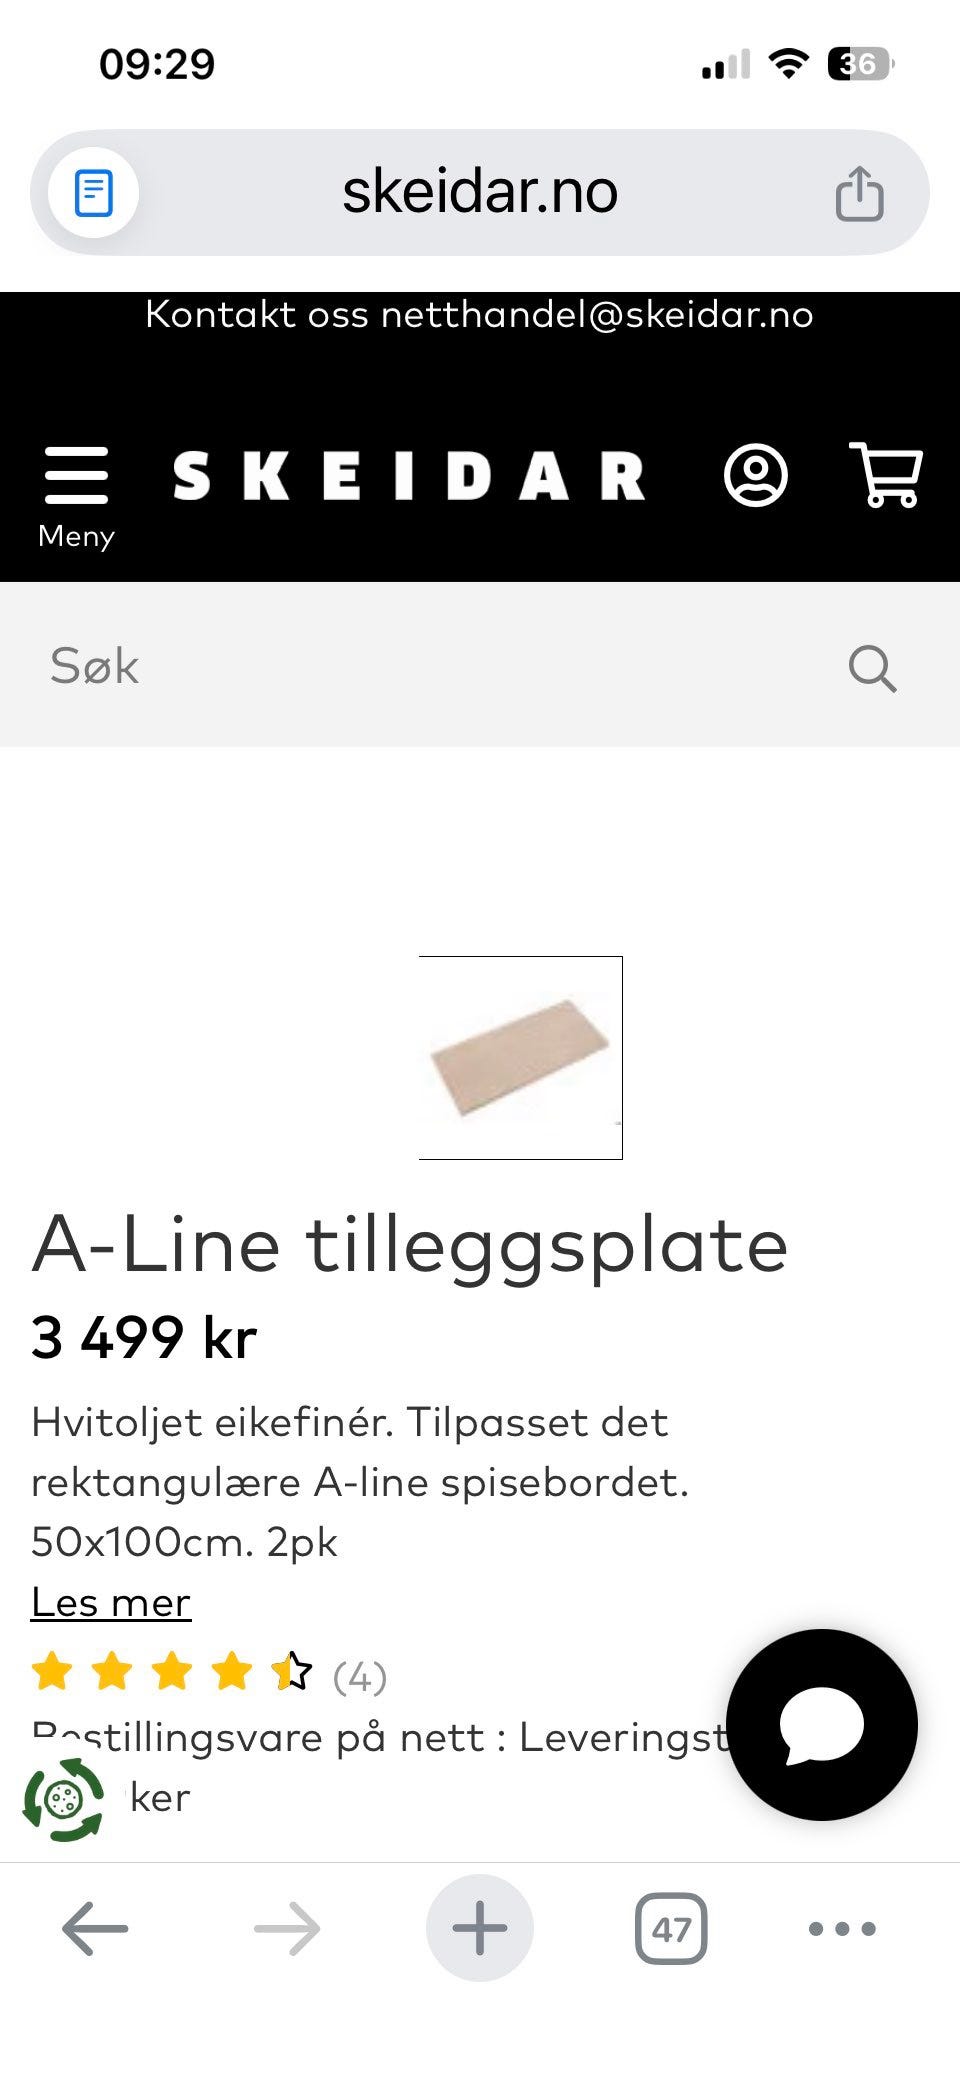Image resolution: width=960 pixels, height=2079 pixels.
Task: Expand product details via Les mer
Action: coord(111,1601)
